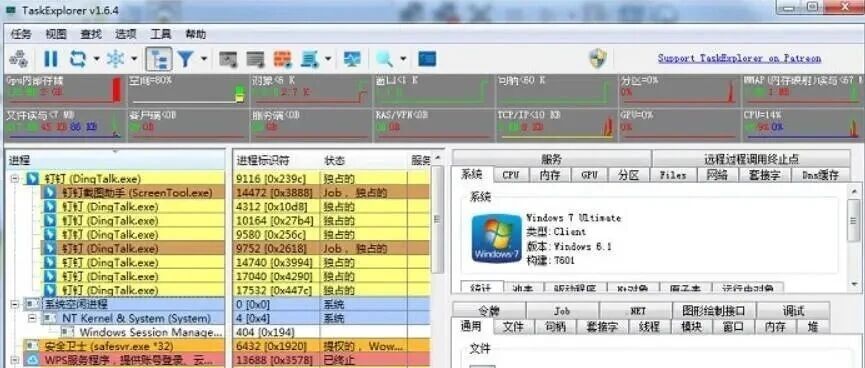Collapse the 系统空闲进程 tree node
Viewport: 865px width, 368px height.
[15, 304]
